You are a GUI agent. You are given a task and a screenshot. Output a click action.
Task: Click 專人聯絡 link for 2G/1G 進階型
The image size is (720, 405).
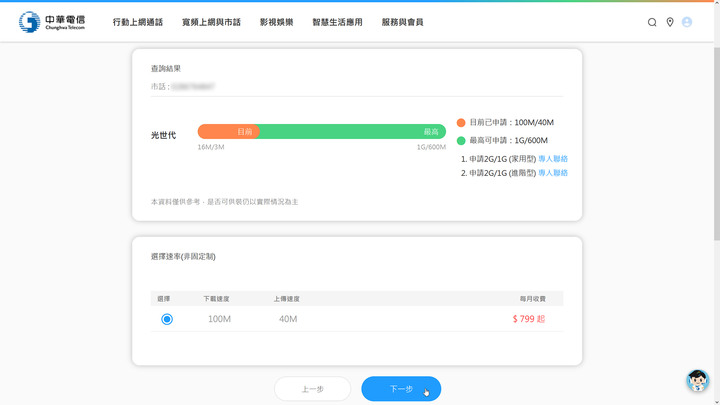click(x=553, y=173)
